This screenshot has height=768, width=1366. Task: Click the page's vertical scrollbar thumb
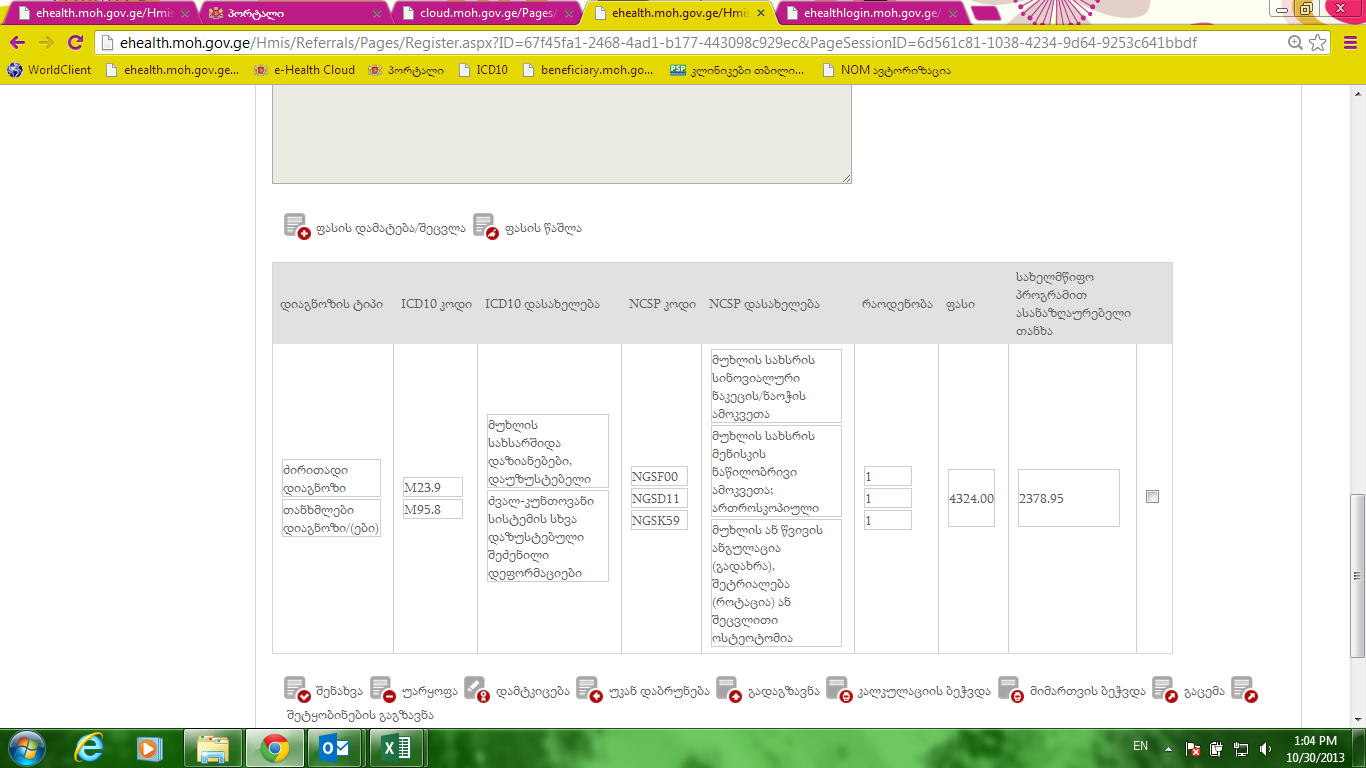pos(1357,575)
